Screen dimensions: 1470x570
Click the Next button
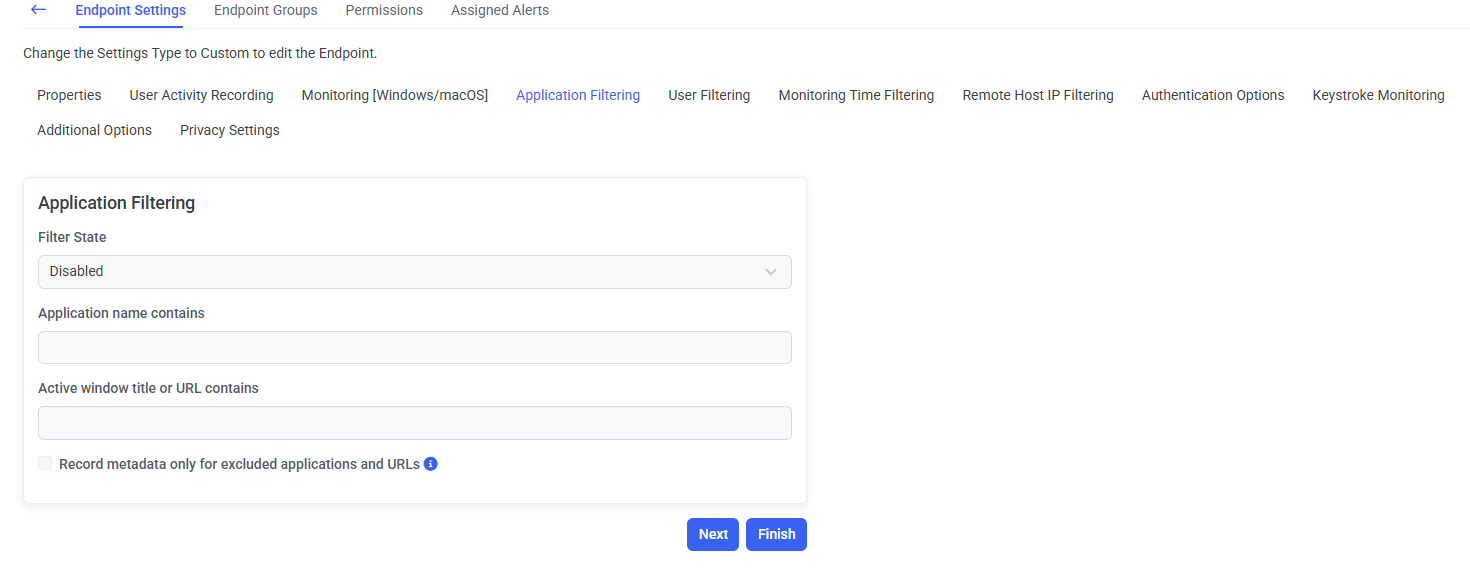click(713, 534)
